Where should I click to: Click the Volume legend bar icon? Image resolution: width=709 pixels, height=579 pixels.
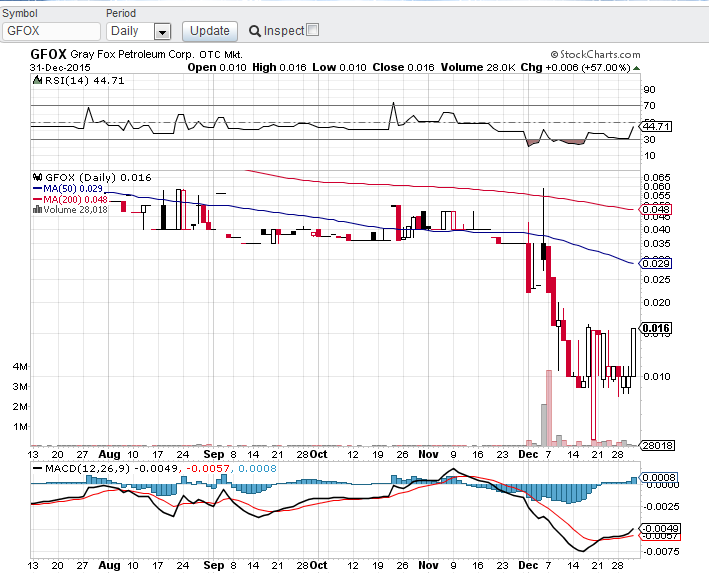pos(38,209)
